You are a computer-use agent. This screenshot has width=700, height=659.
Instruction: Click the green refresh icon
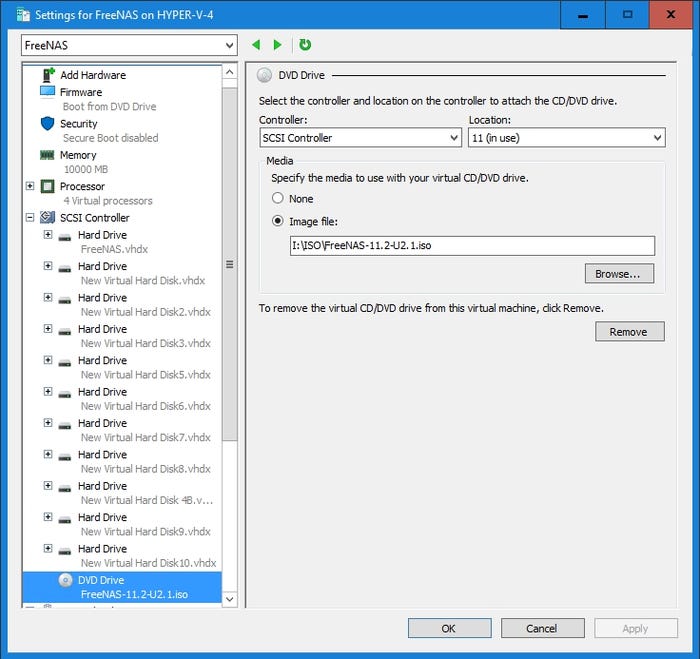305,45
